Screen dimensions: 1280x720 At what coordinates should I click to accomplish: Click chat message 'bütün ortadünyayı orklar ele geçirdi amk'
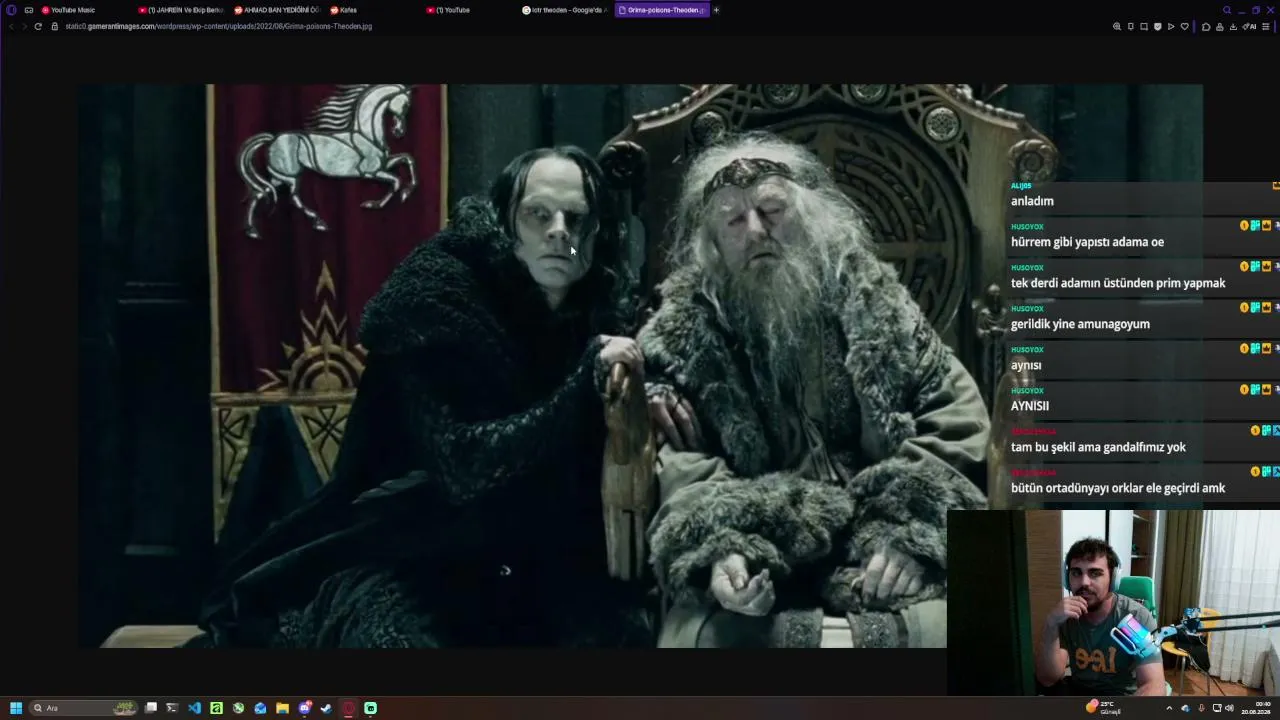point(1118,488)
